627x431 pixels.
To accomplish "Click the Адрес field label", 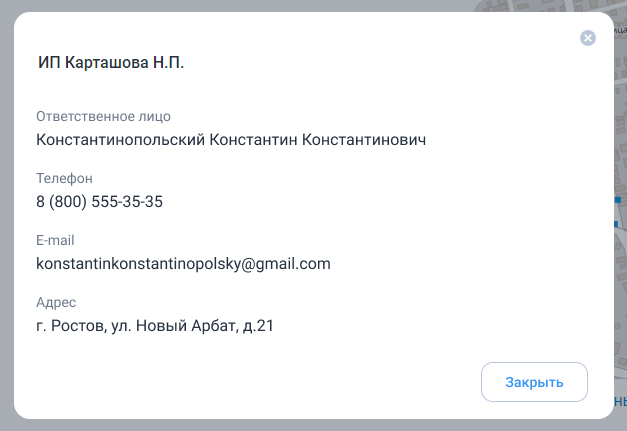I will tap(56, 302).
